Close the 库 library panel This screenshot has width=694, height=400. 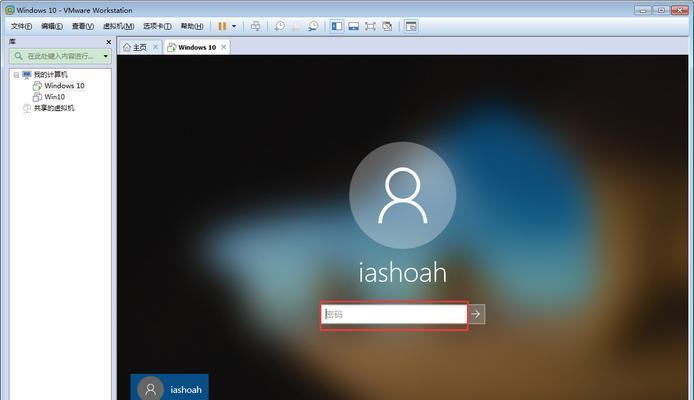pyautogui.click(x=108, y=42)
